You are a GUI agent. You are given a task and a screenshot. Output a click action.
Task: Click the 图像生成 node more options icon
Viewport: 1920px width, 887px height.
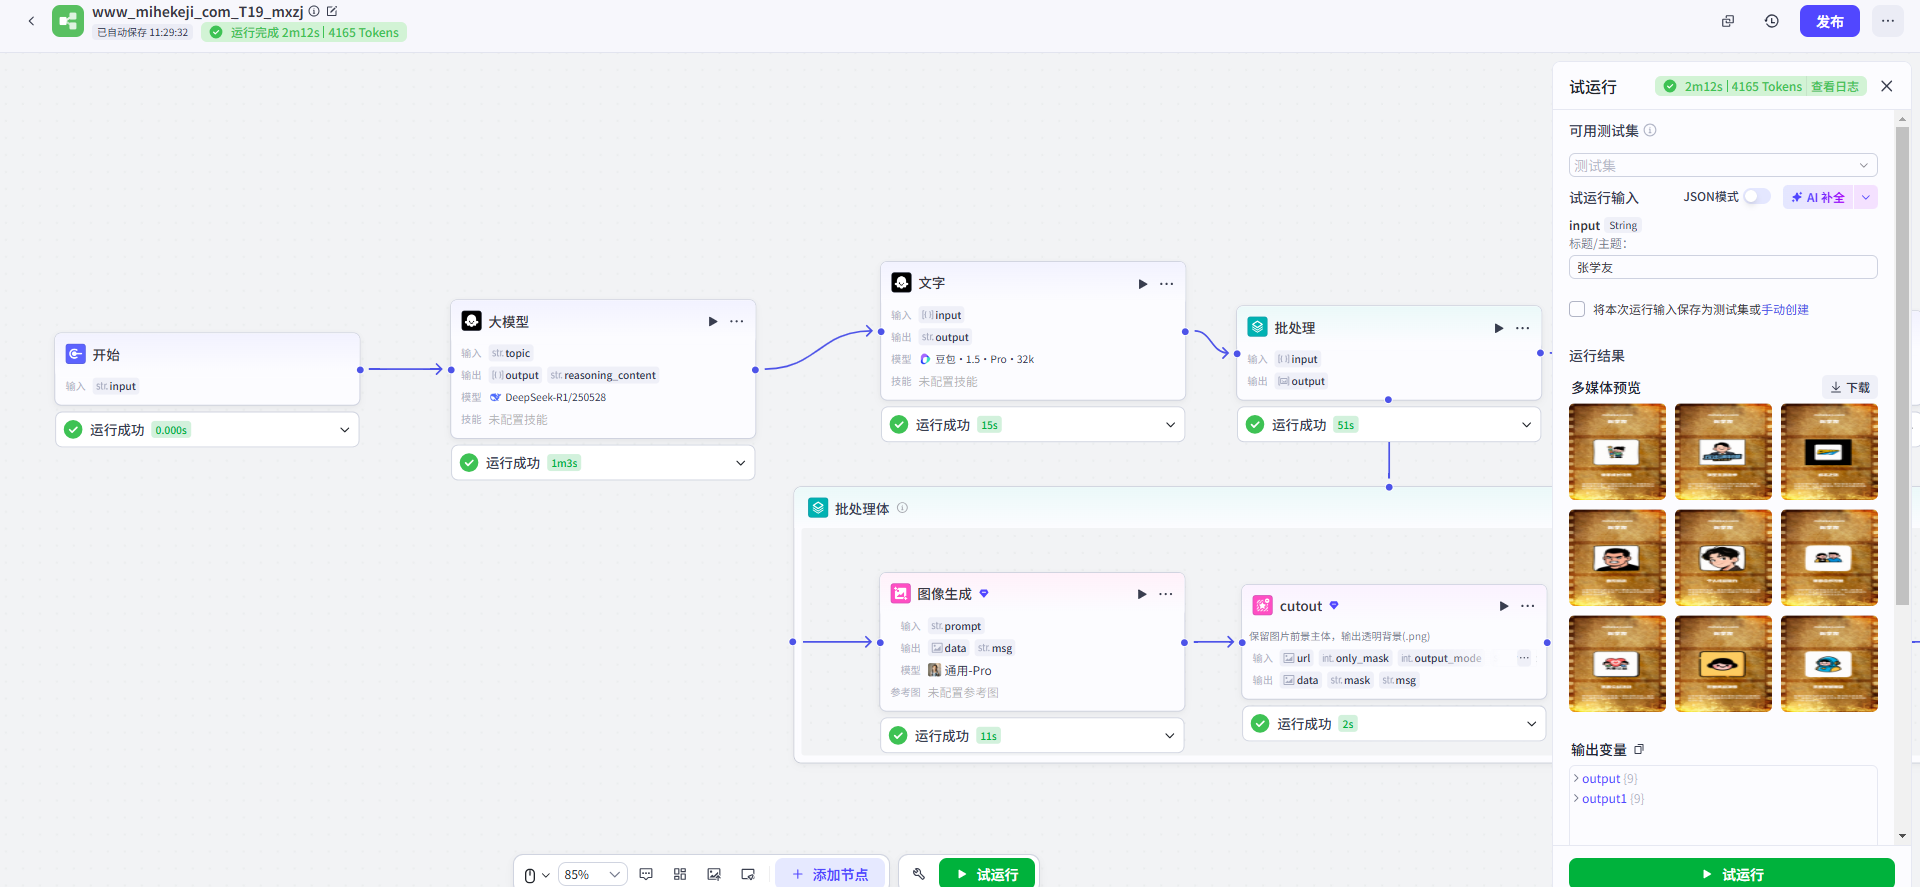click(x=1166, y=594)
